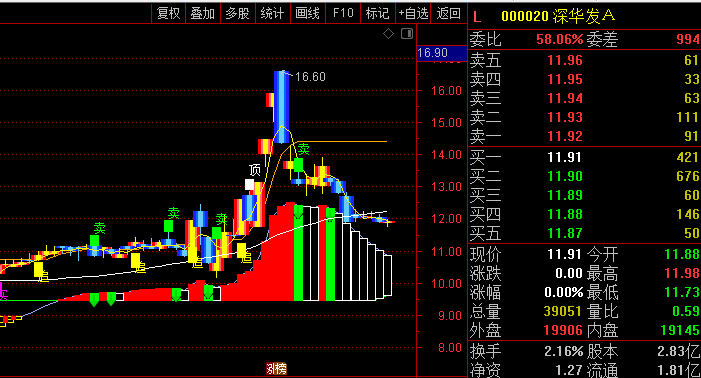The image size is (701, 378).
Task: Click 买二 price 11.90
Action: (x=565, y=176)
